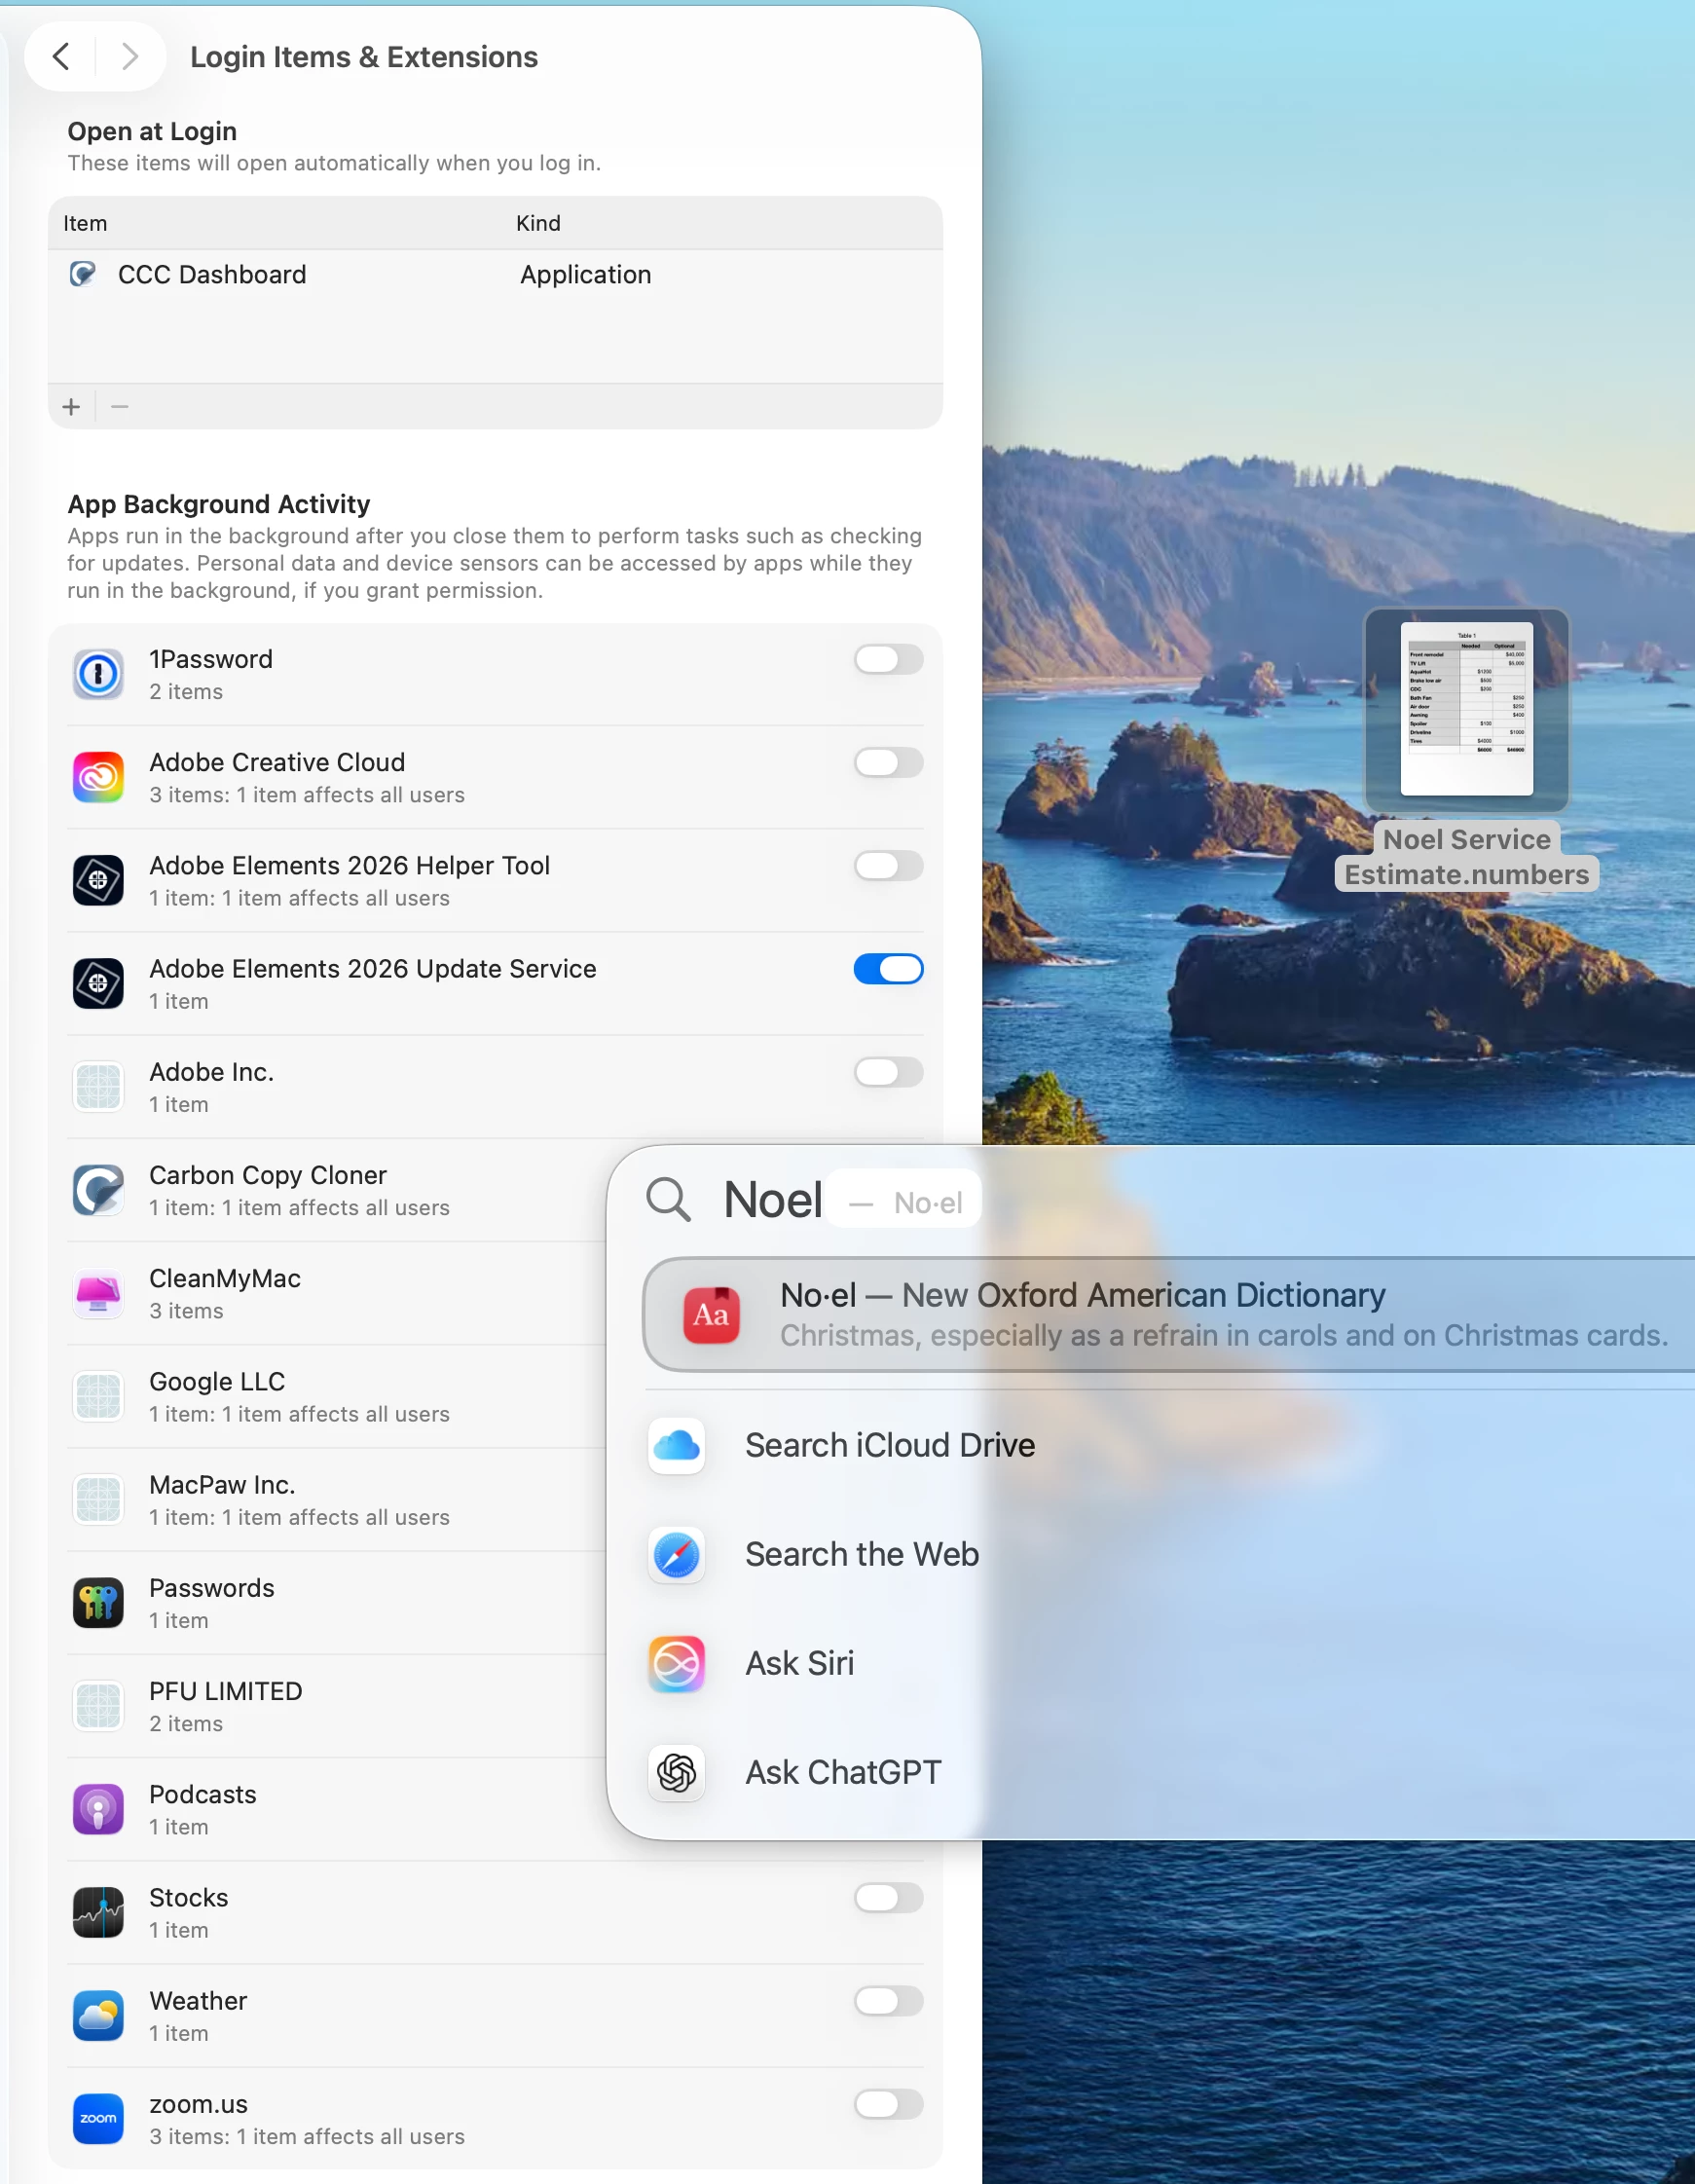The height and width of the screenshot is (2184, 1695).
Task: Click the ChatGPT logo icon in Spotlight
Action: click(x=677, y=1773)
